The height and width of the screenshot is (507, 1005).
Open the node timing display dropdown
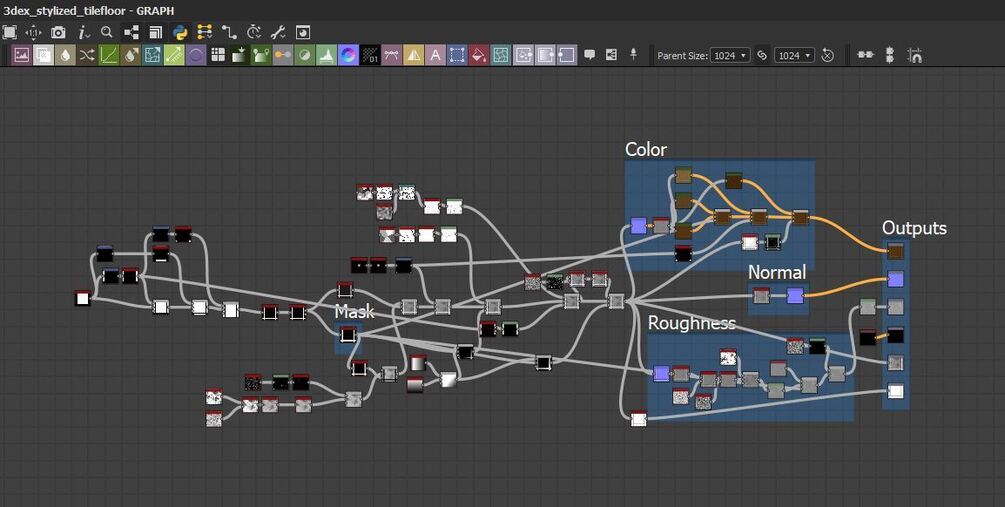pyautogui.click(x=254, y=32)
